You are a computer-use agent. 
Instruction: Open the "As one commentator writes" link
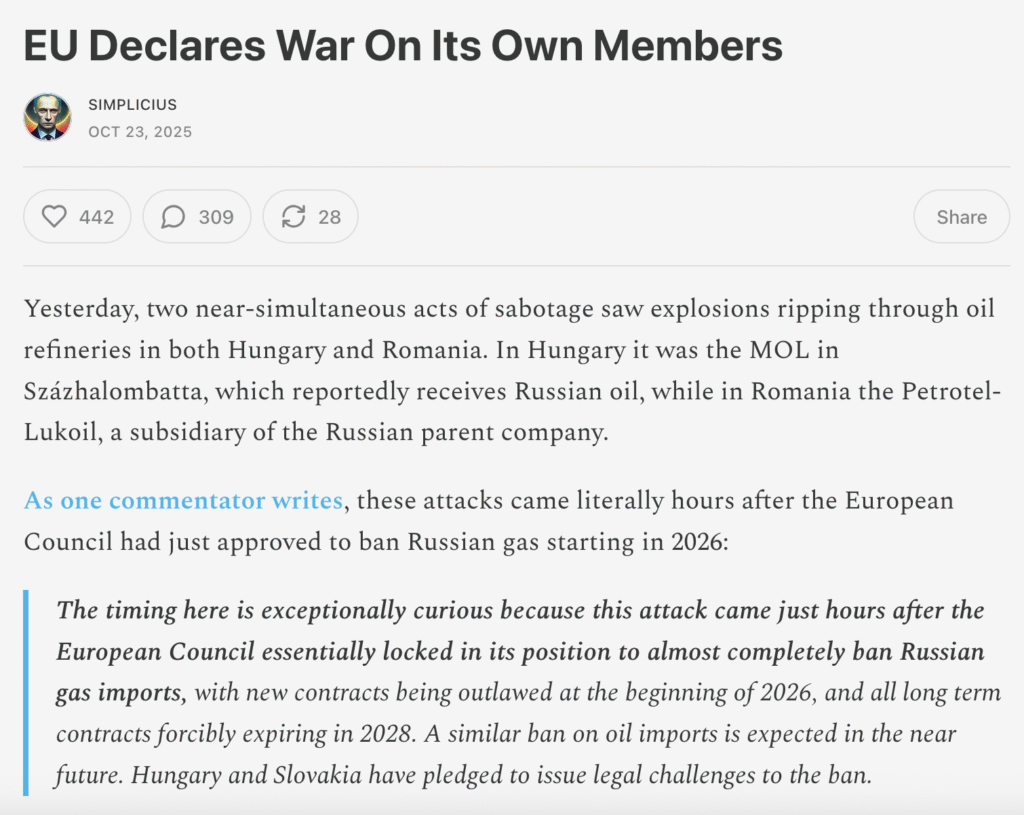point(183,500)
